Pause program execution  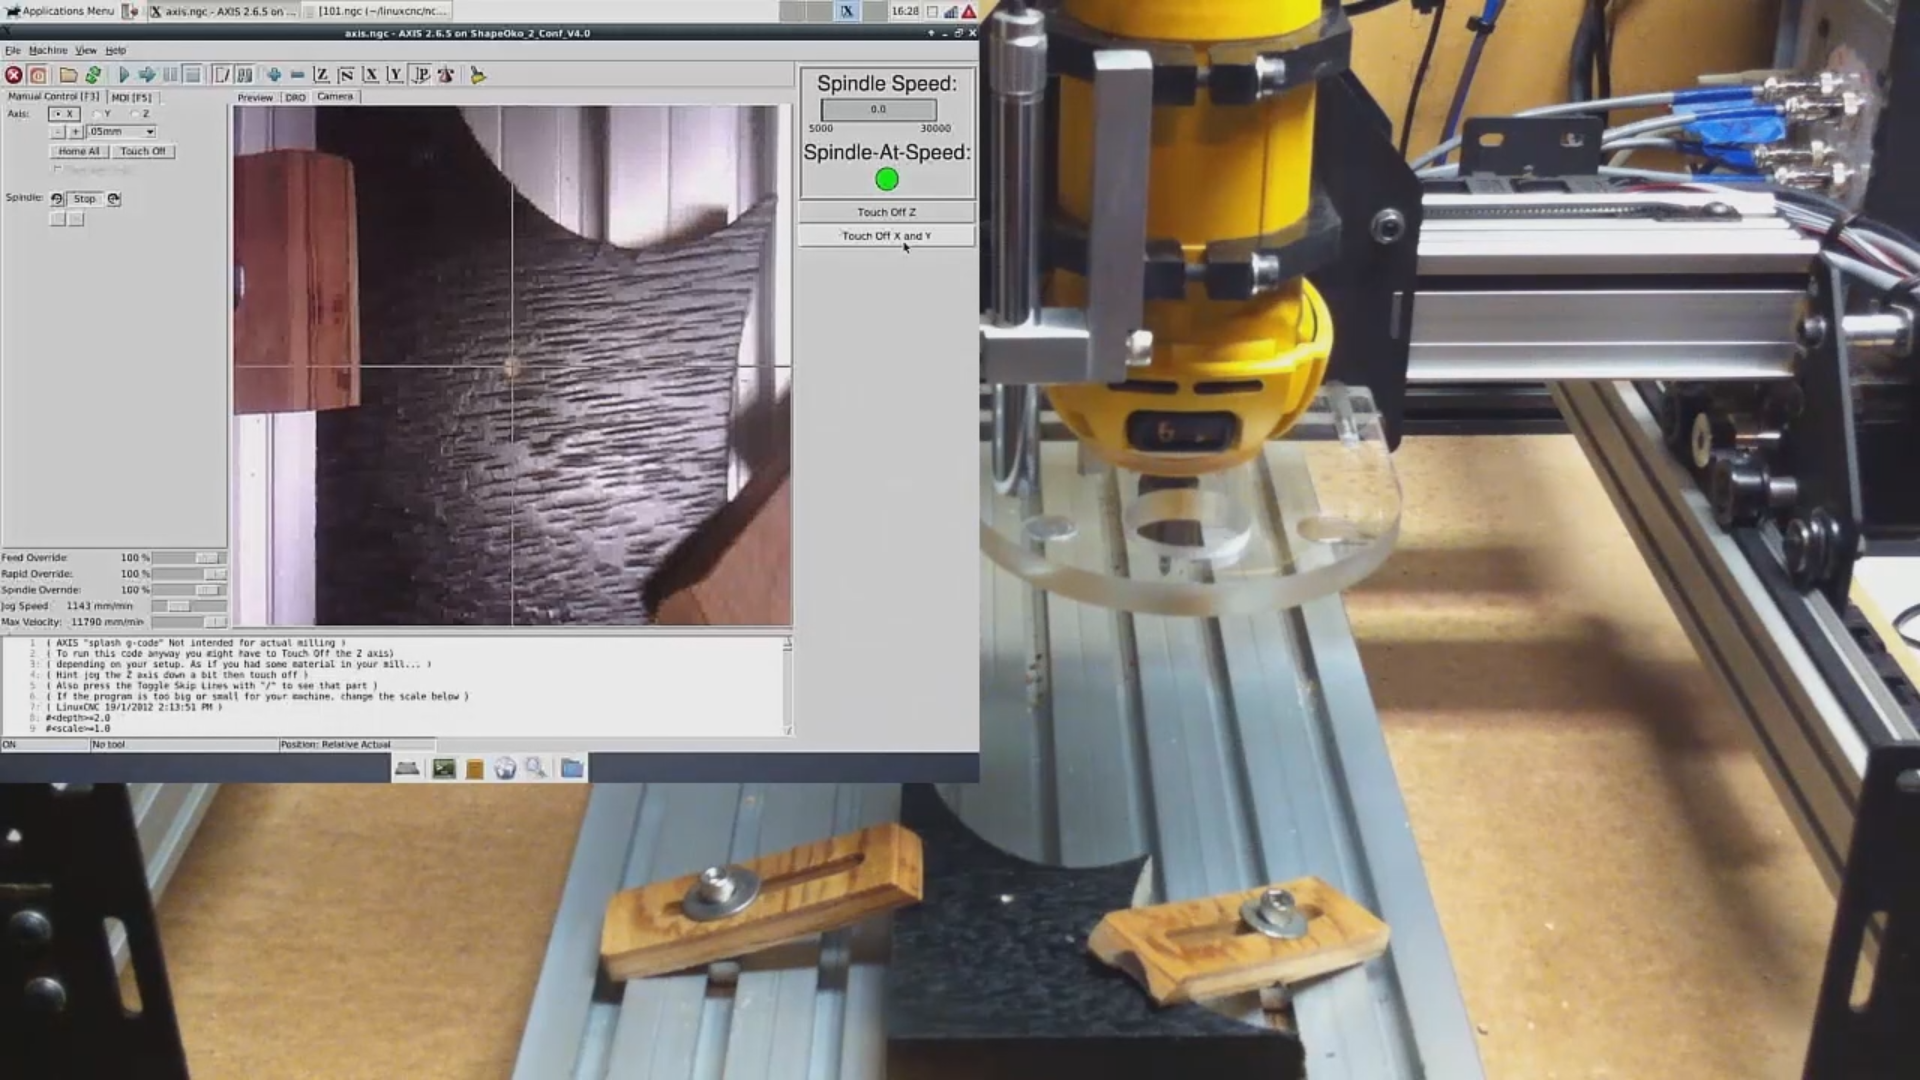(170, 75)
